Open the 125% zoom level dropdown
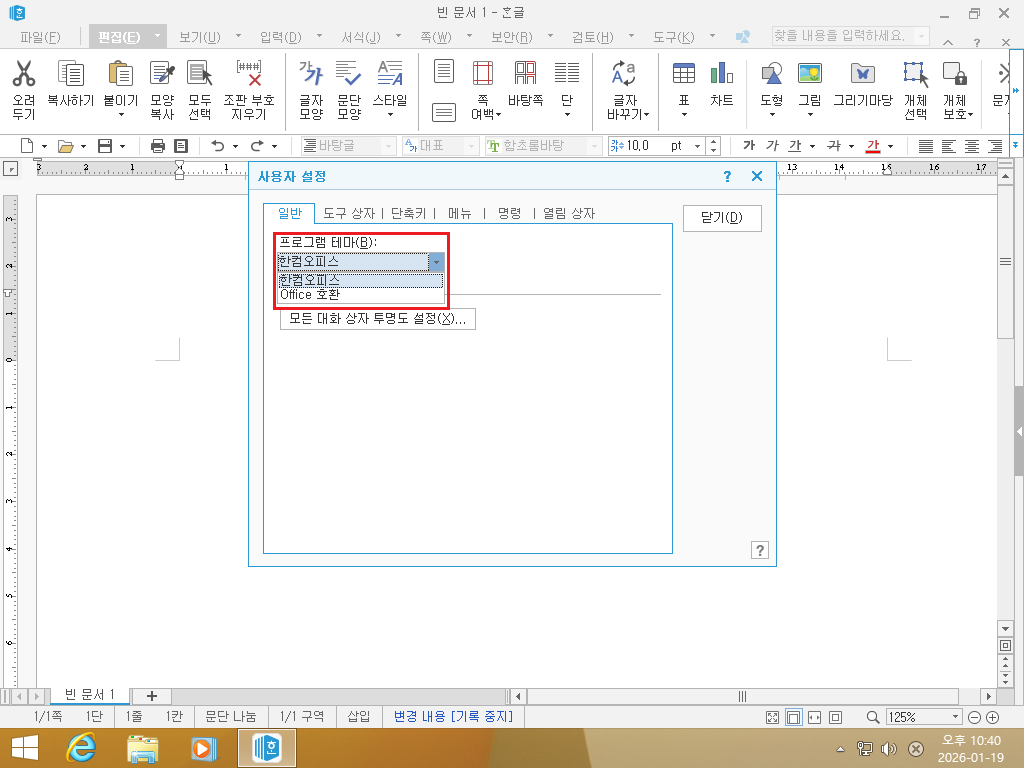1024x768 pixels. [x=956, y=717]
